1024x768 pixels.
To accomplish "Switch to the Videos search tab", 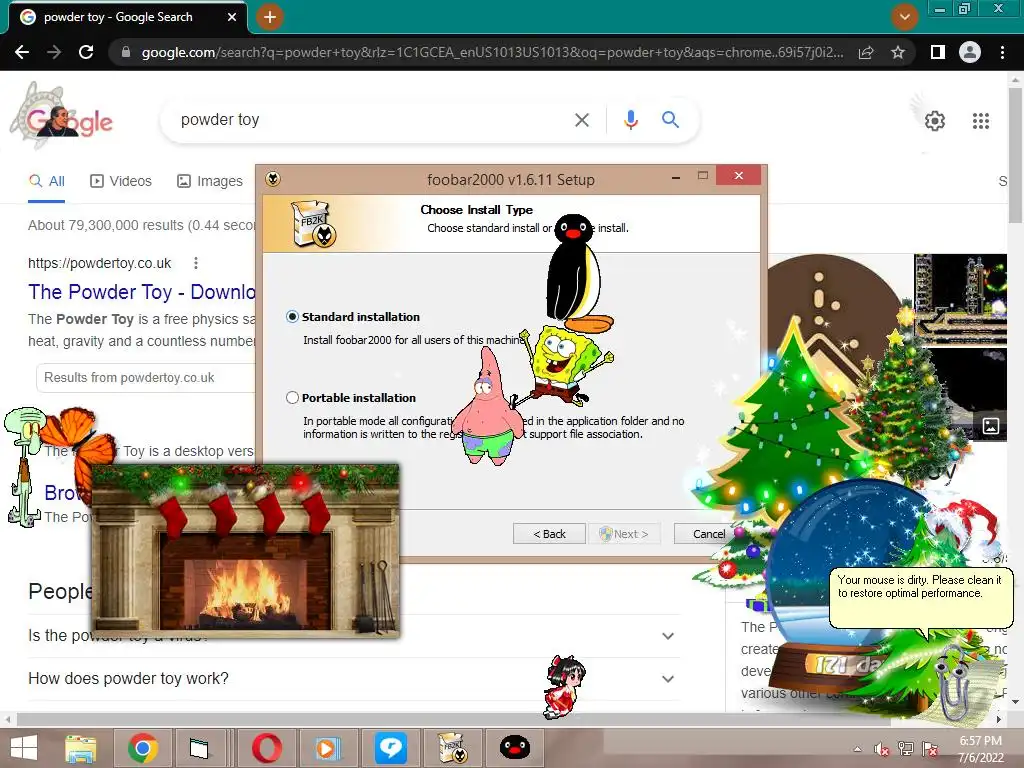I will coord(121,181).
